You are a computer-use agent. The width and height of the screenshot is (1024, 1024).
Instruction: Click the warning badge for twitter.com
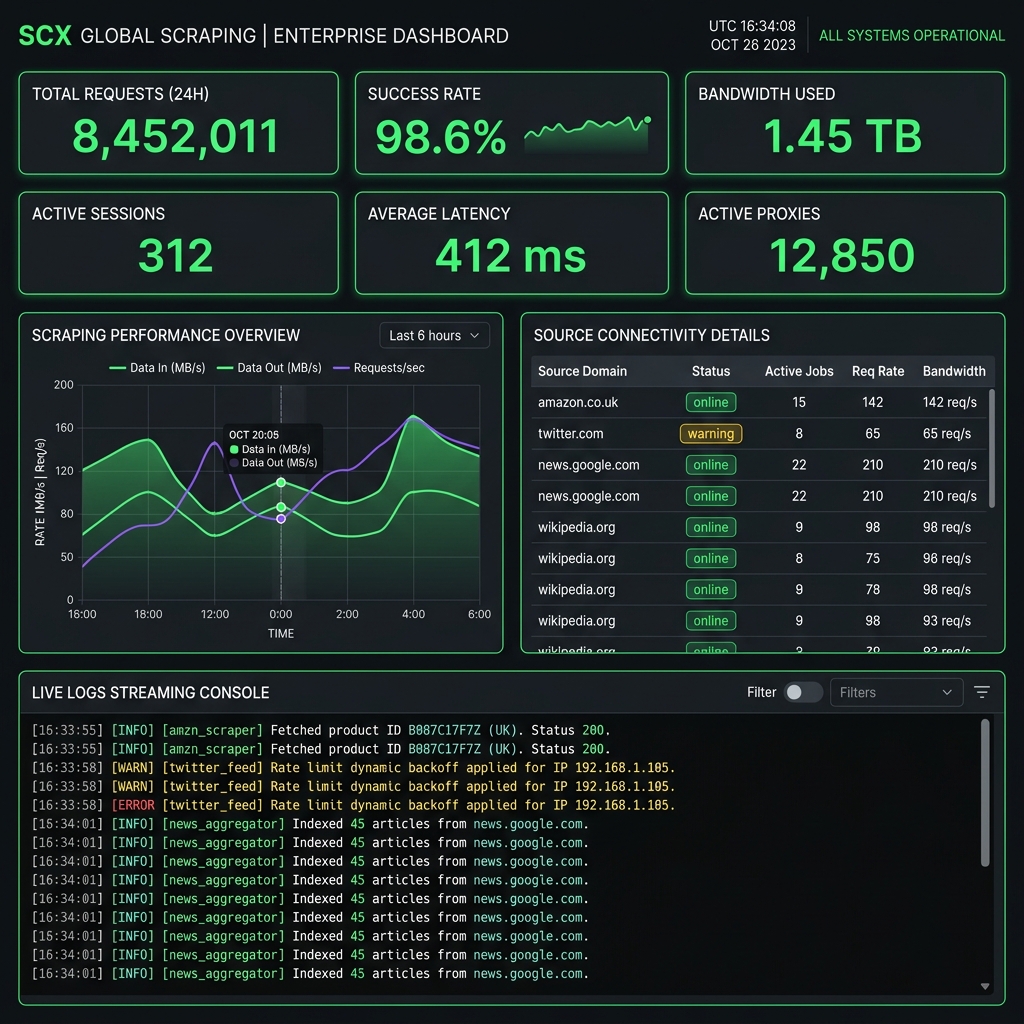(711, 434)
